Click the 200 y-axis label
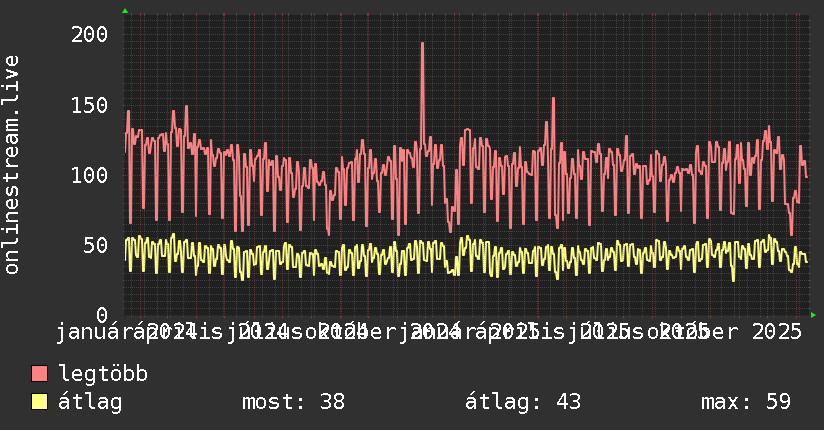This screenshot has width=824, height=430. [89, 35]
